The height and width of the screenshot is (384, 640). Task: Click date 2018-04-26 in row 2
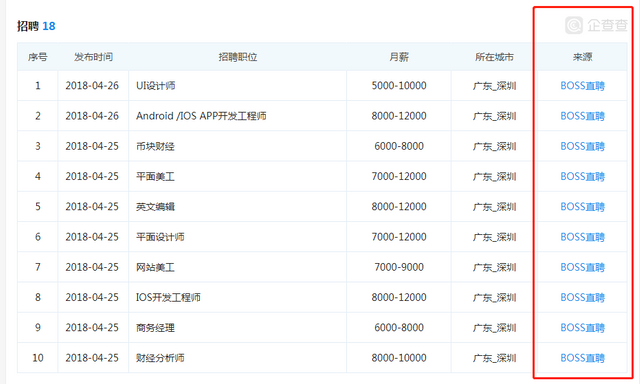coord(92,116)
